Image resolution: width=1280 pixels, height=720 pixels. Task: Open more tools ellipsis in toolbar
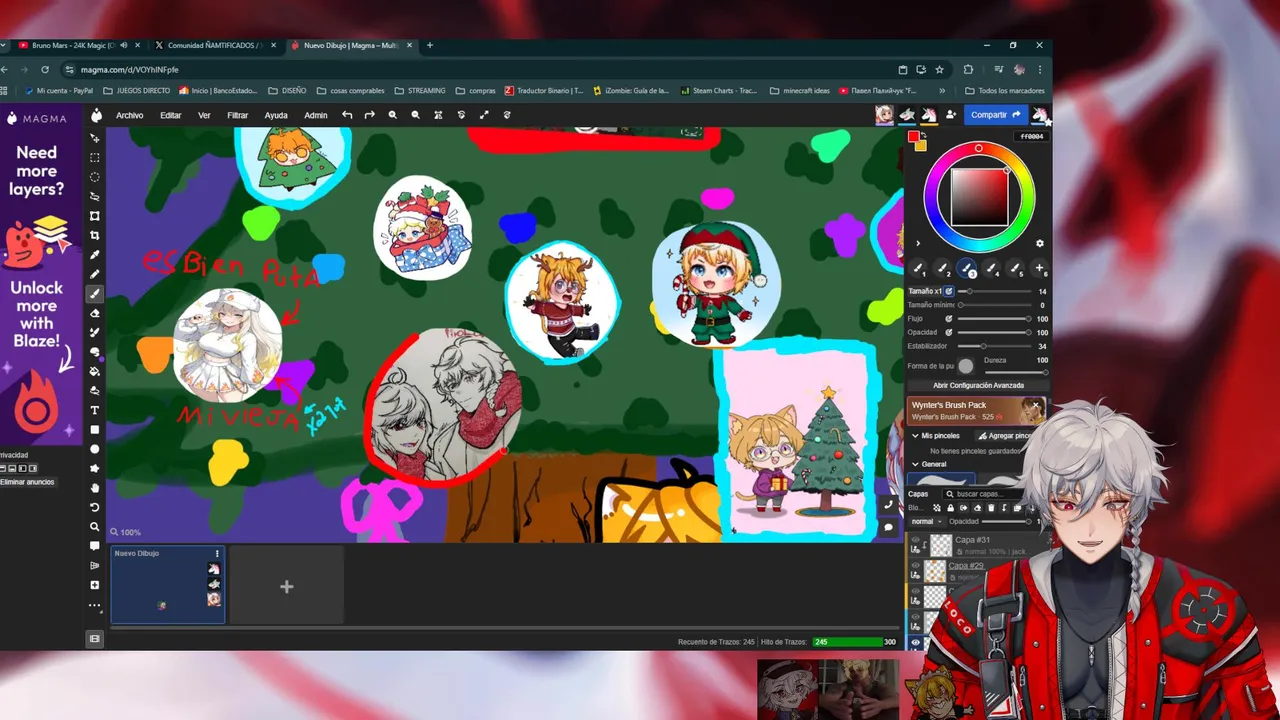click(95, 605)
